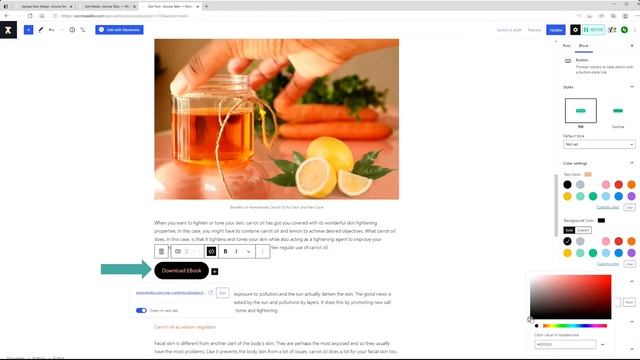Toggle the link icon in the block toolbar
640x360 pixels.
[x=211, y=251]
